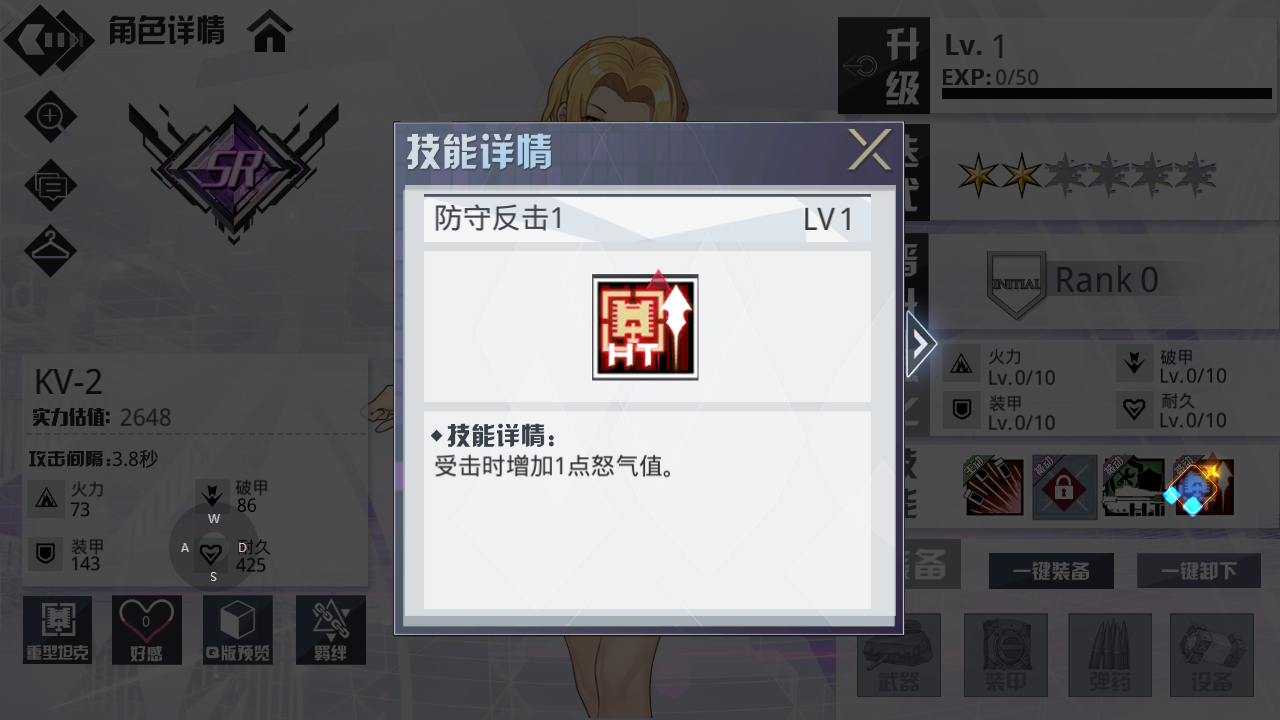Screen dimensions: 1280x720
Task: Open the clothes hanger costume icon
Action: 50,252
